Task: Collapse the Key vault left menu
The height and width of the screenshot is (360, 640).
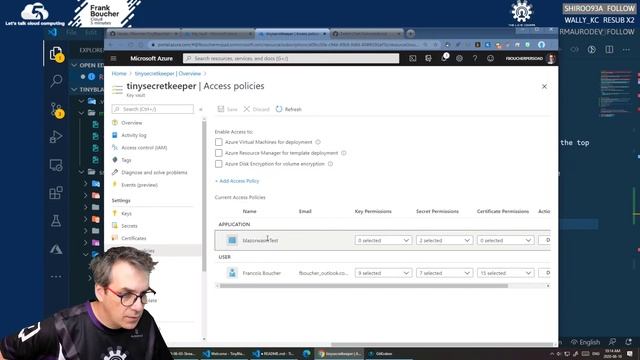Action: pyautogui.click(x=200, y=109)
